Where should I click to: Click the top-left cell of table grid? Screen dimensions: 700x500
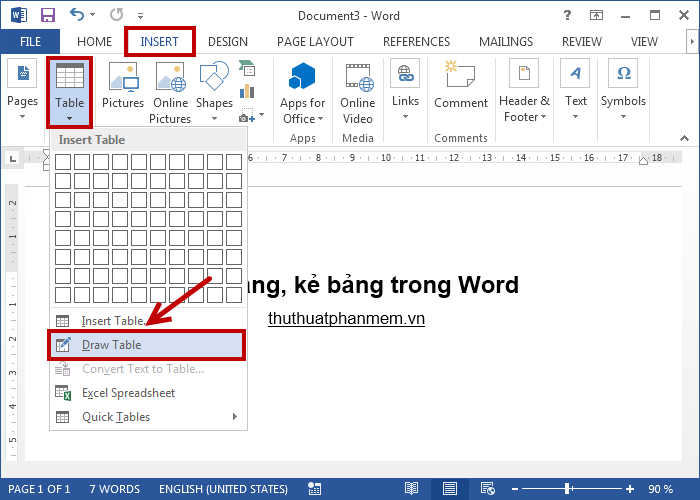click(63, 162)
